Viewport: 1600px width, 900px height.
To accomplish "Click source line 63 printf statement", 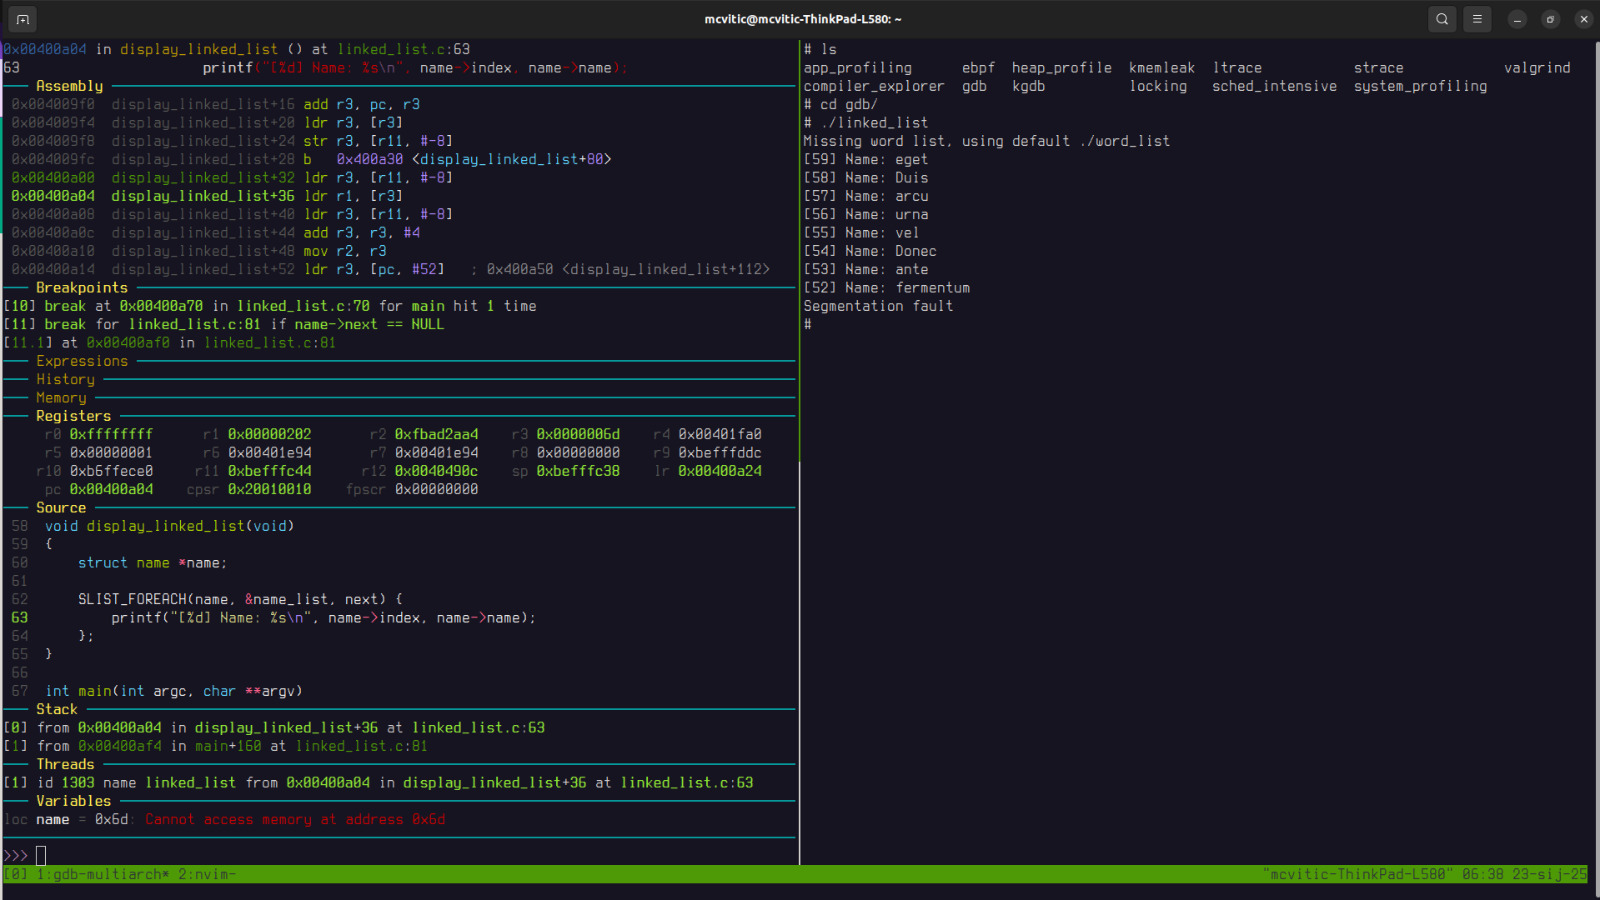I will coord(322,618).
